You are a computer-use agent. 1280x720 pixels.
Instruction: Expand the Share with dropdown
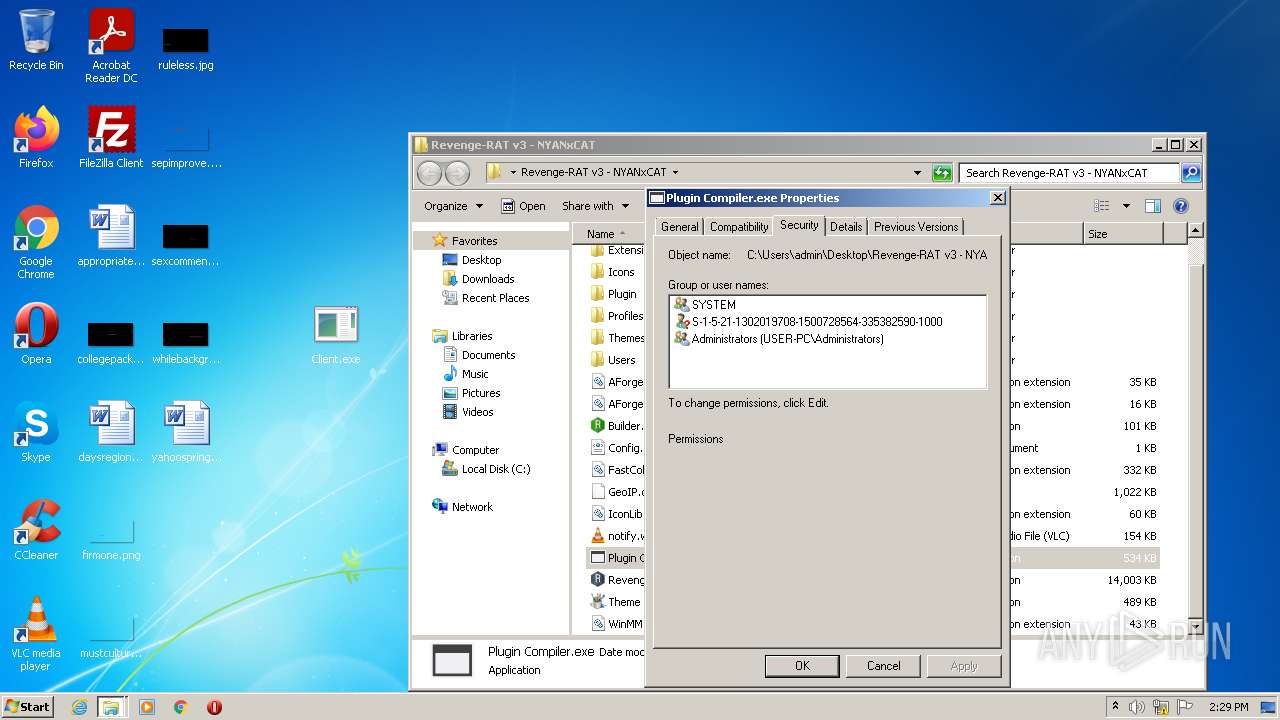[x=596, y=206]
